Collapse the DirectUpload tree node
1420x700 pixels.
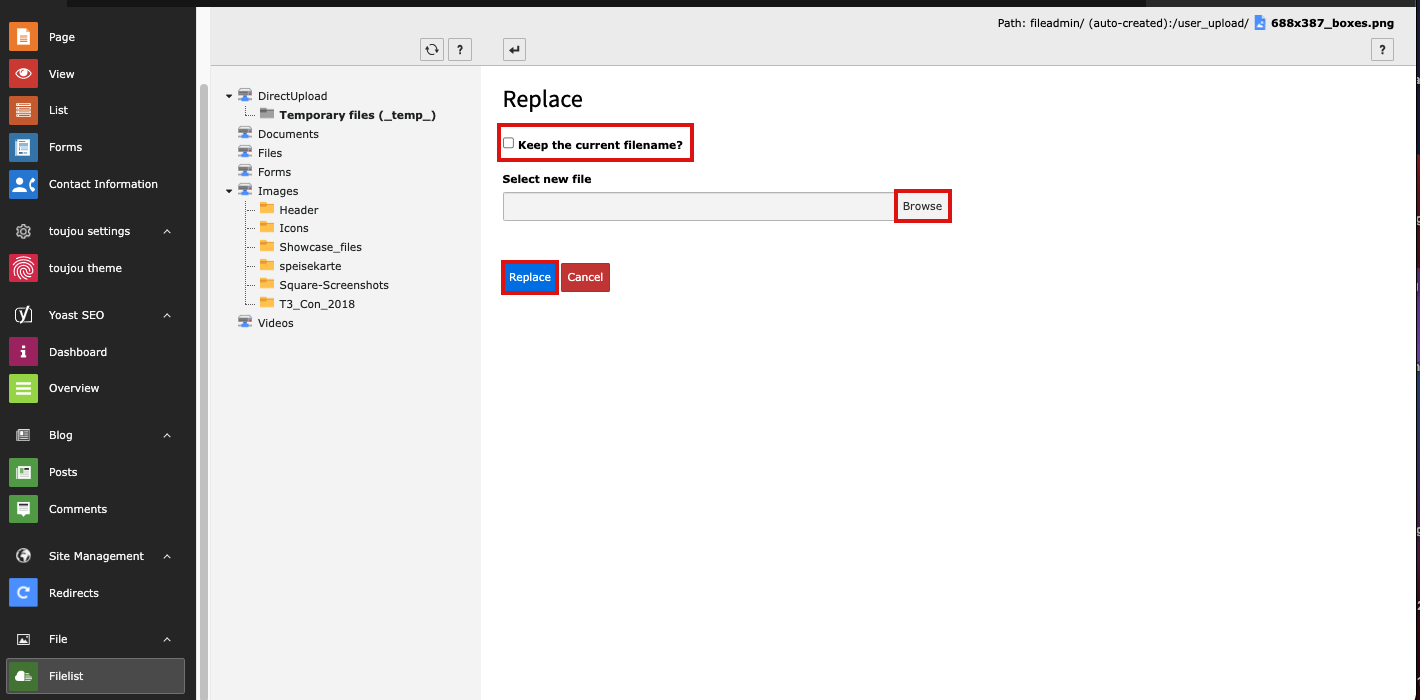click(x=229, y=97)
